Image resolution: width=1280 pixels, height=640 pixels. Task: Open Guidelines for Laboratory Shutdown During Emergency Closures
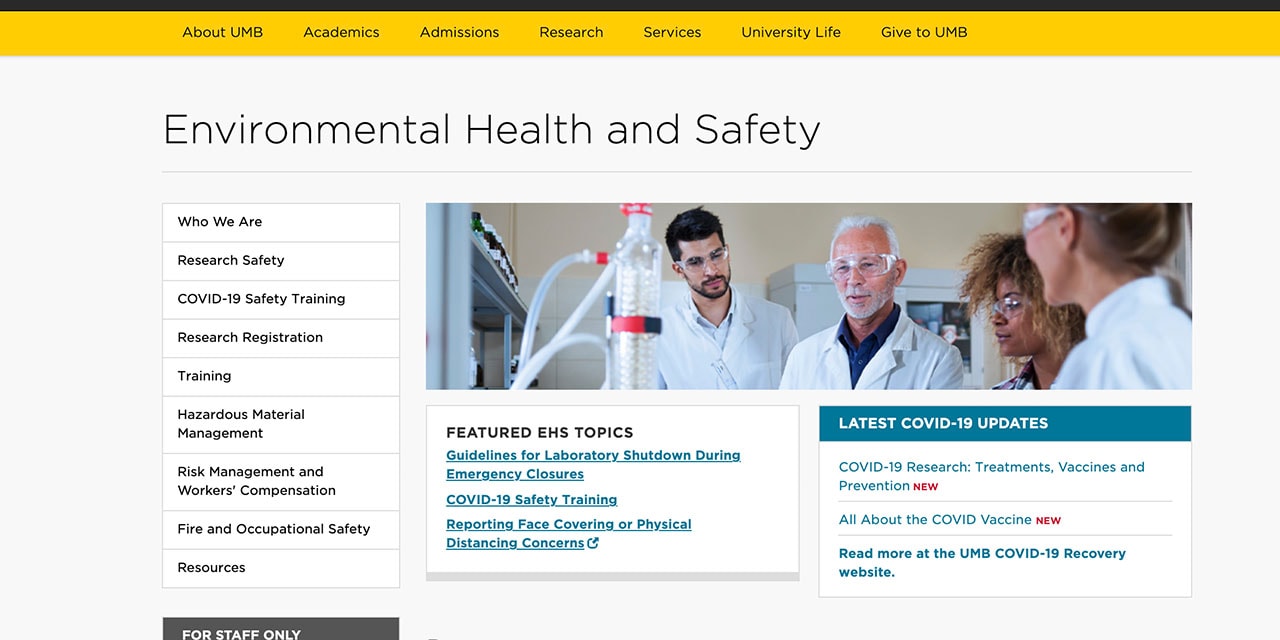point(593,465)
